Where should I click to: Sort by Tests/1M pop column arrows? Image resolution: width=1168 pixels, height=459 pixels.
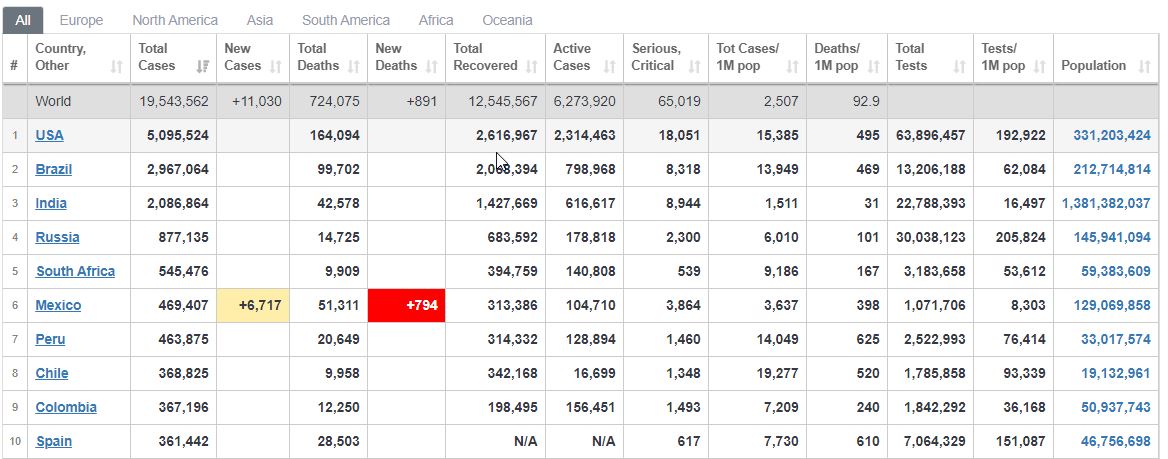click(x=1039, y=67)
